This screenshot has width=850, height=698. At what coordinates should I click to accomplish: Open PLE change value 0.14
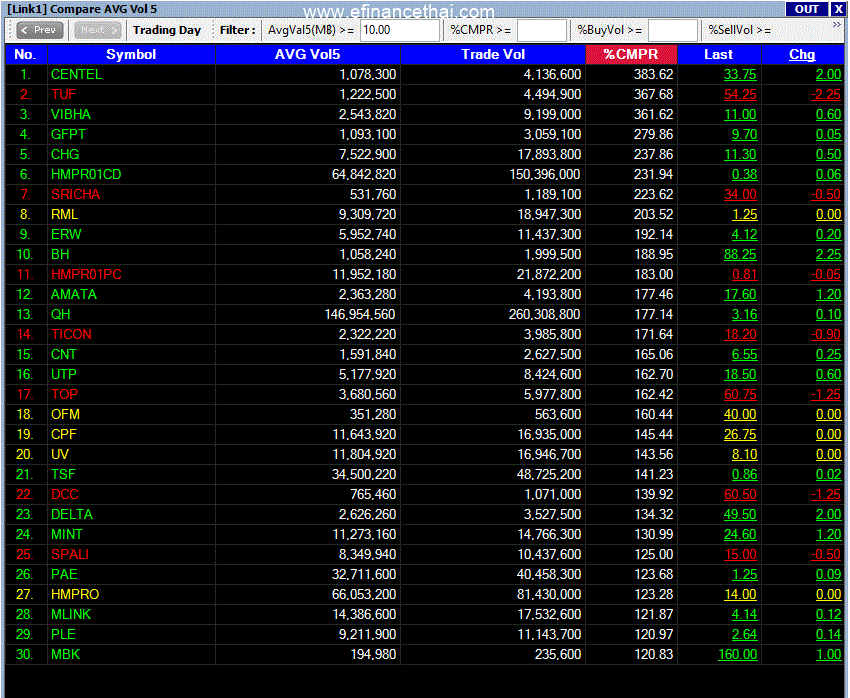point(828,635)
